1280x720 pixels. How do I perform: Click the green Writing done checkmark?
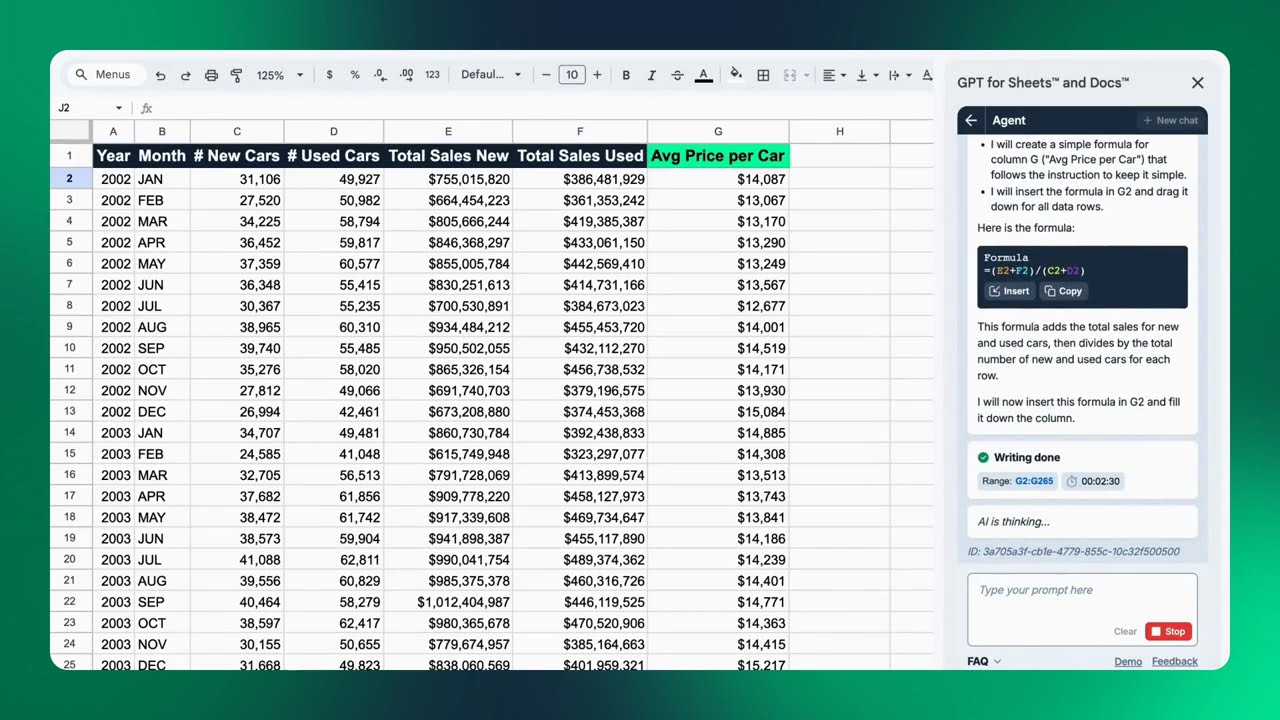pyautogui.click(x=983, y=457)
